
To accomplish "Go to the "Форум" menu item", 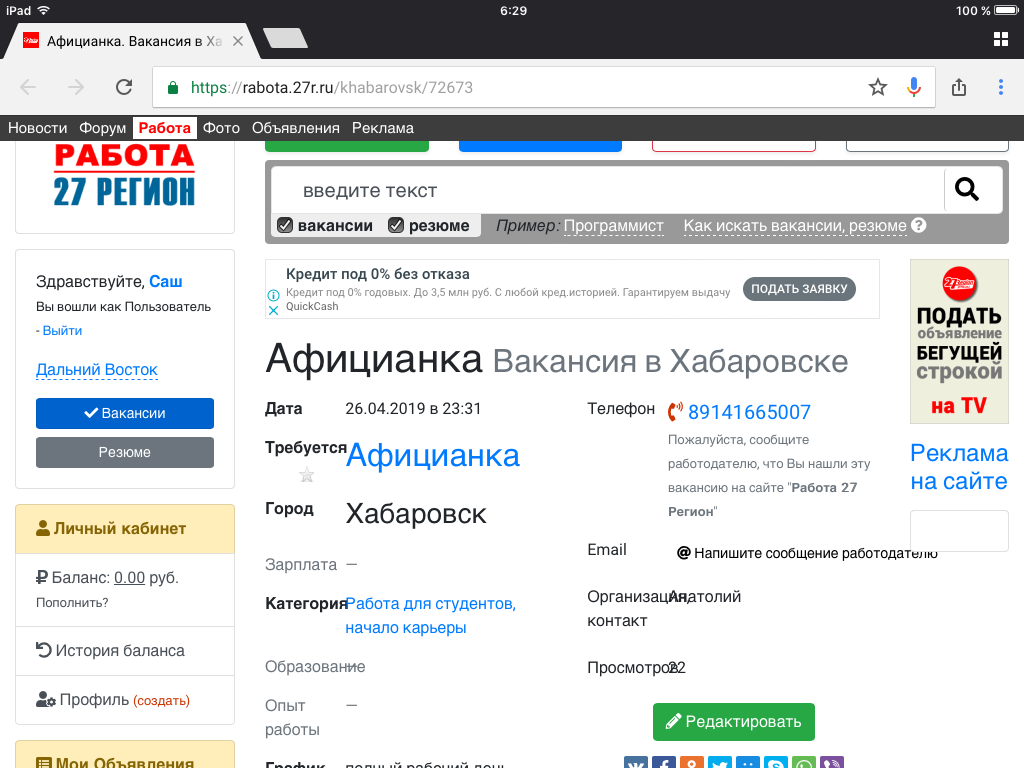I will (103, 128).
